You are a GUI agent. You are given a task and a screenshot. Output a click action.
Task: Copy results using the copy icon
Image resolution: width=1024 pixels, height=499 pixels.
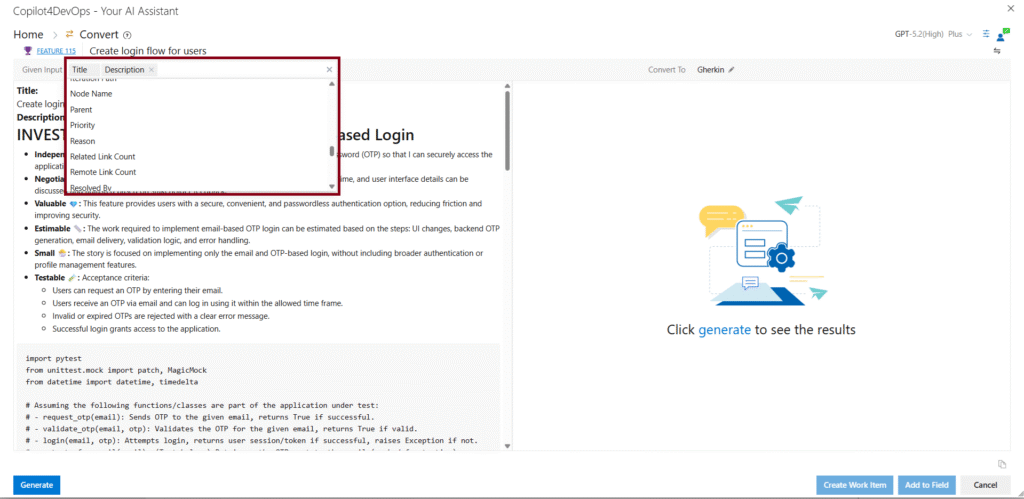click(x=1002, y=464)
